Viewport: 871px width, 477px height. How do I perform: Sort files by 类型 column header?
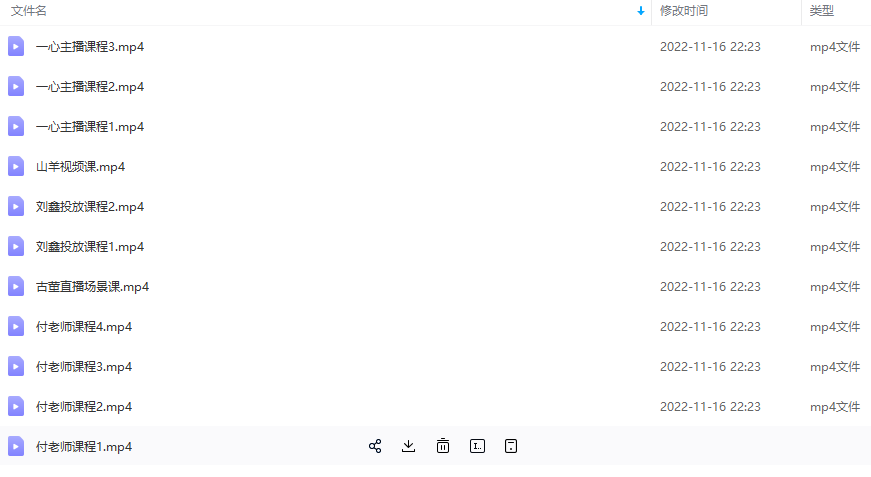point(821,11)
